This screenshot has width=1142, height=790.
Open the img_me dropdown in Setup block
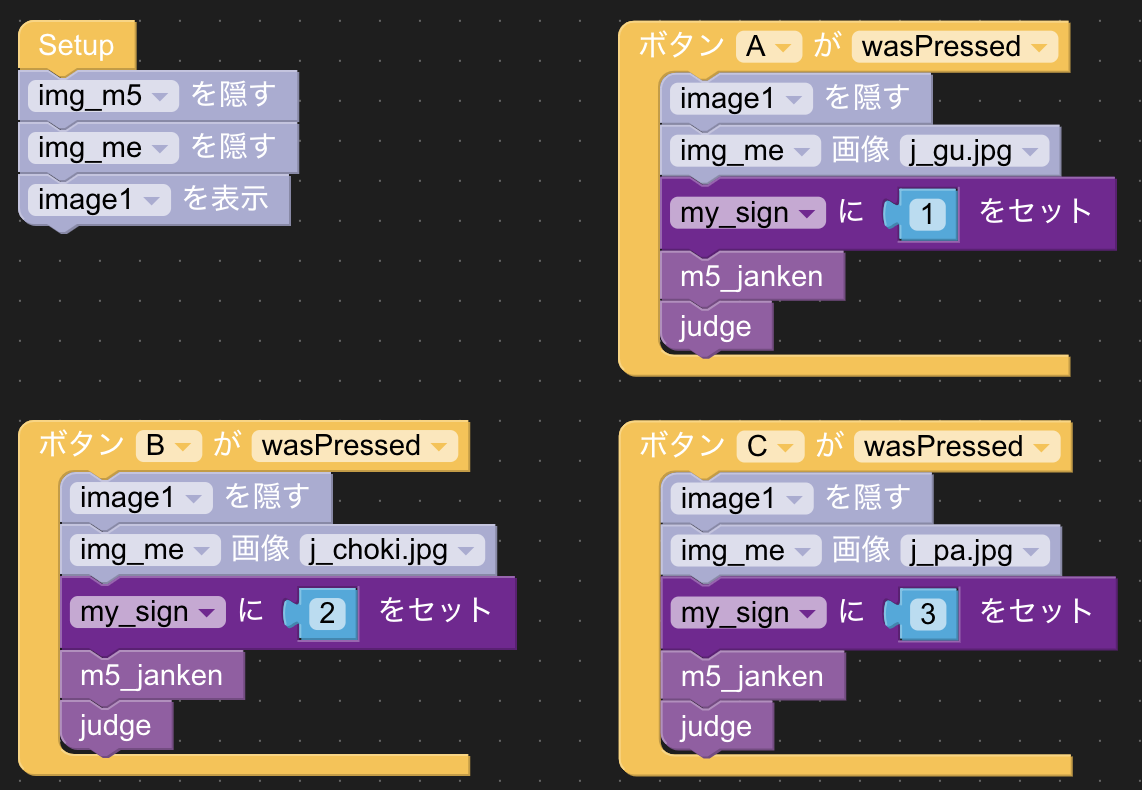(99, 147)
